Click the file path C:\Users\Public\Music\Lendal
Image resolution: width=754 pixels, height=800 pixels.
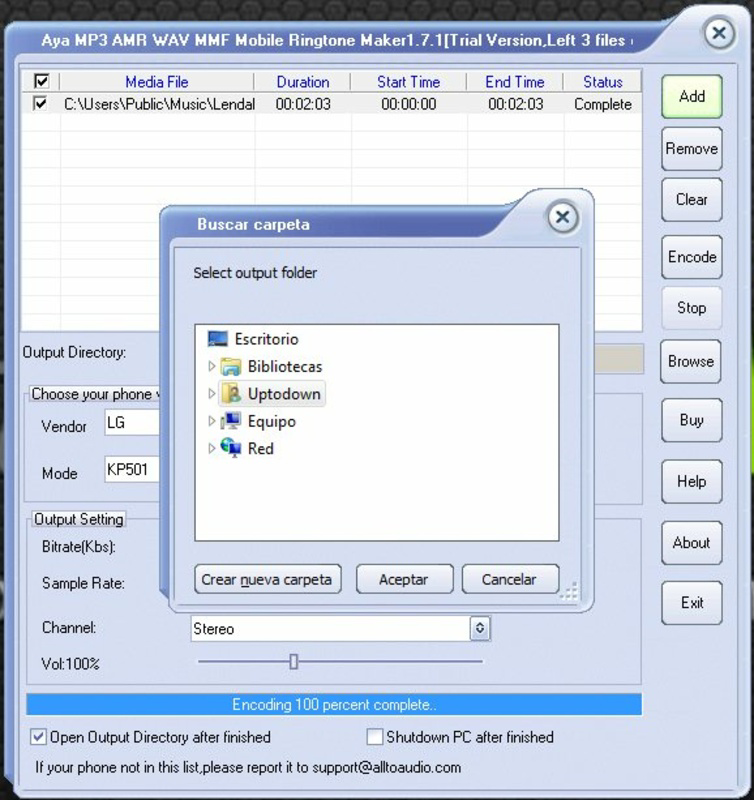tap(159, 104)
